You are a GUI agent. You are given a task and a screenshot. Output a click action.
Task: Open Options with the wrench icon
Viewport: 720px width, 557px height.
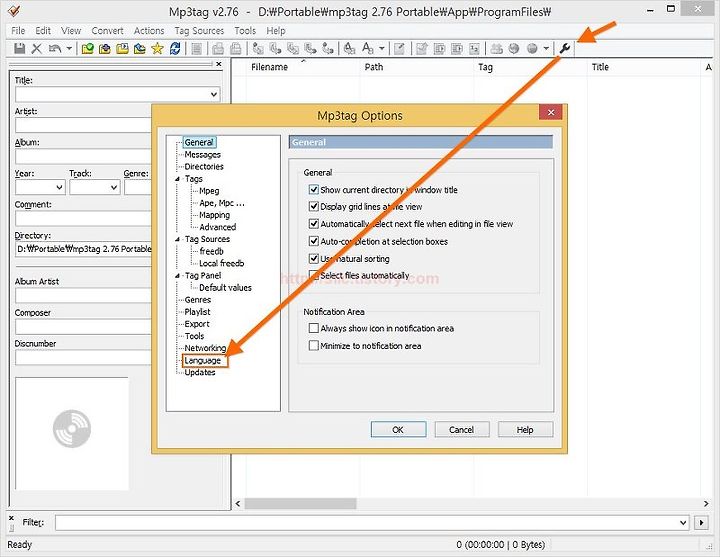point(565,48)
